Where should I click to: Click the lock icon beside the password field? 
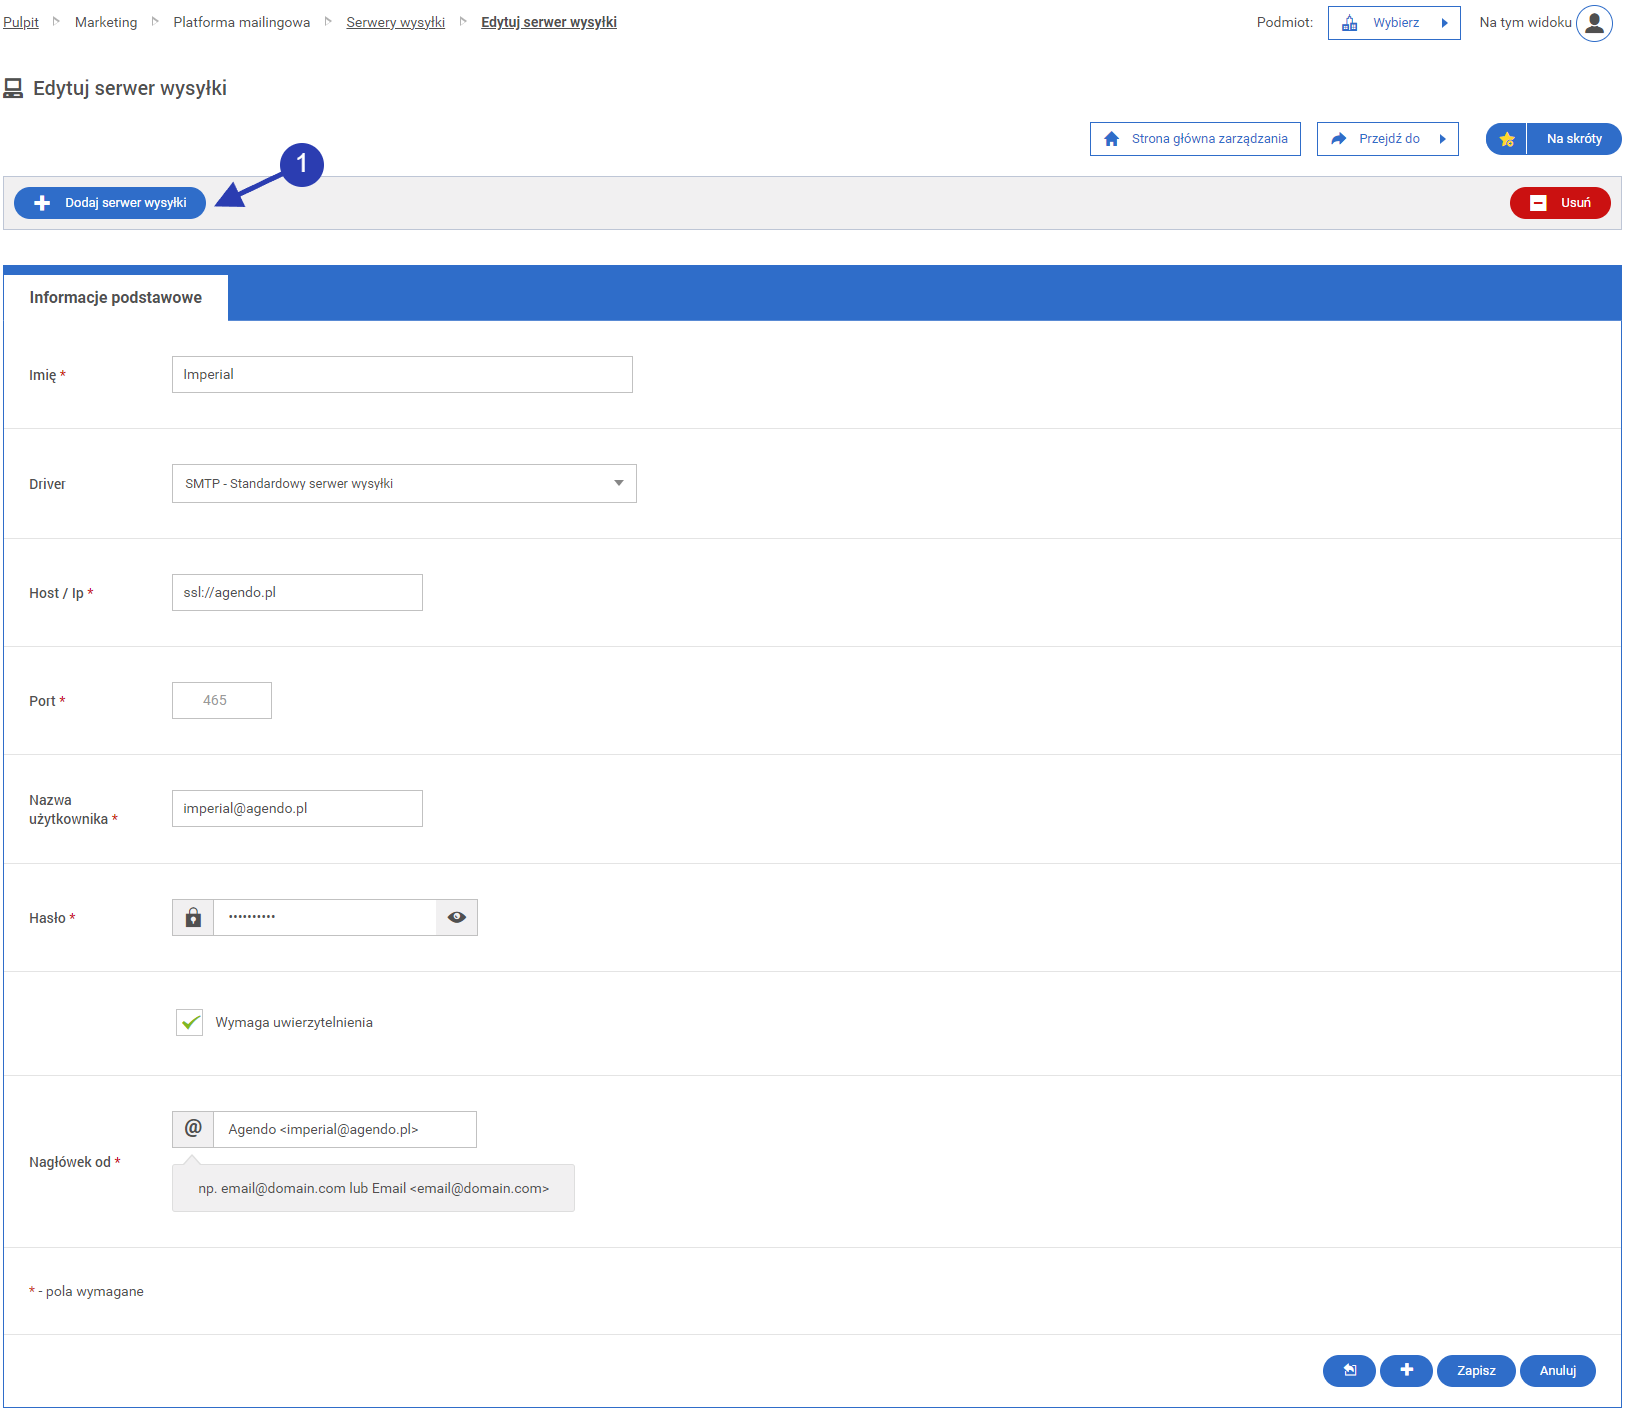(193, 917)
